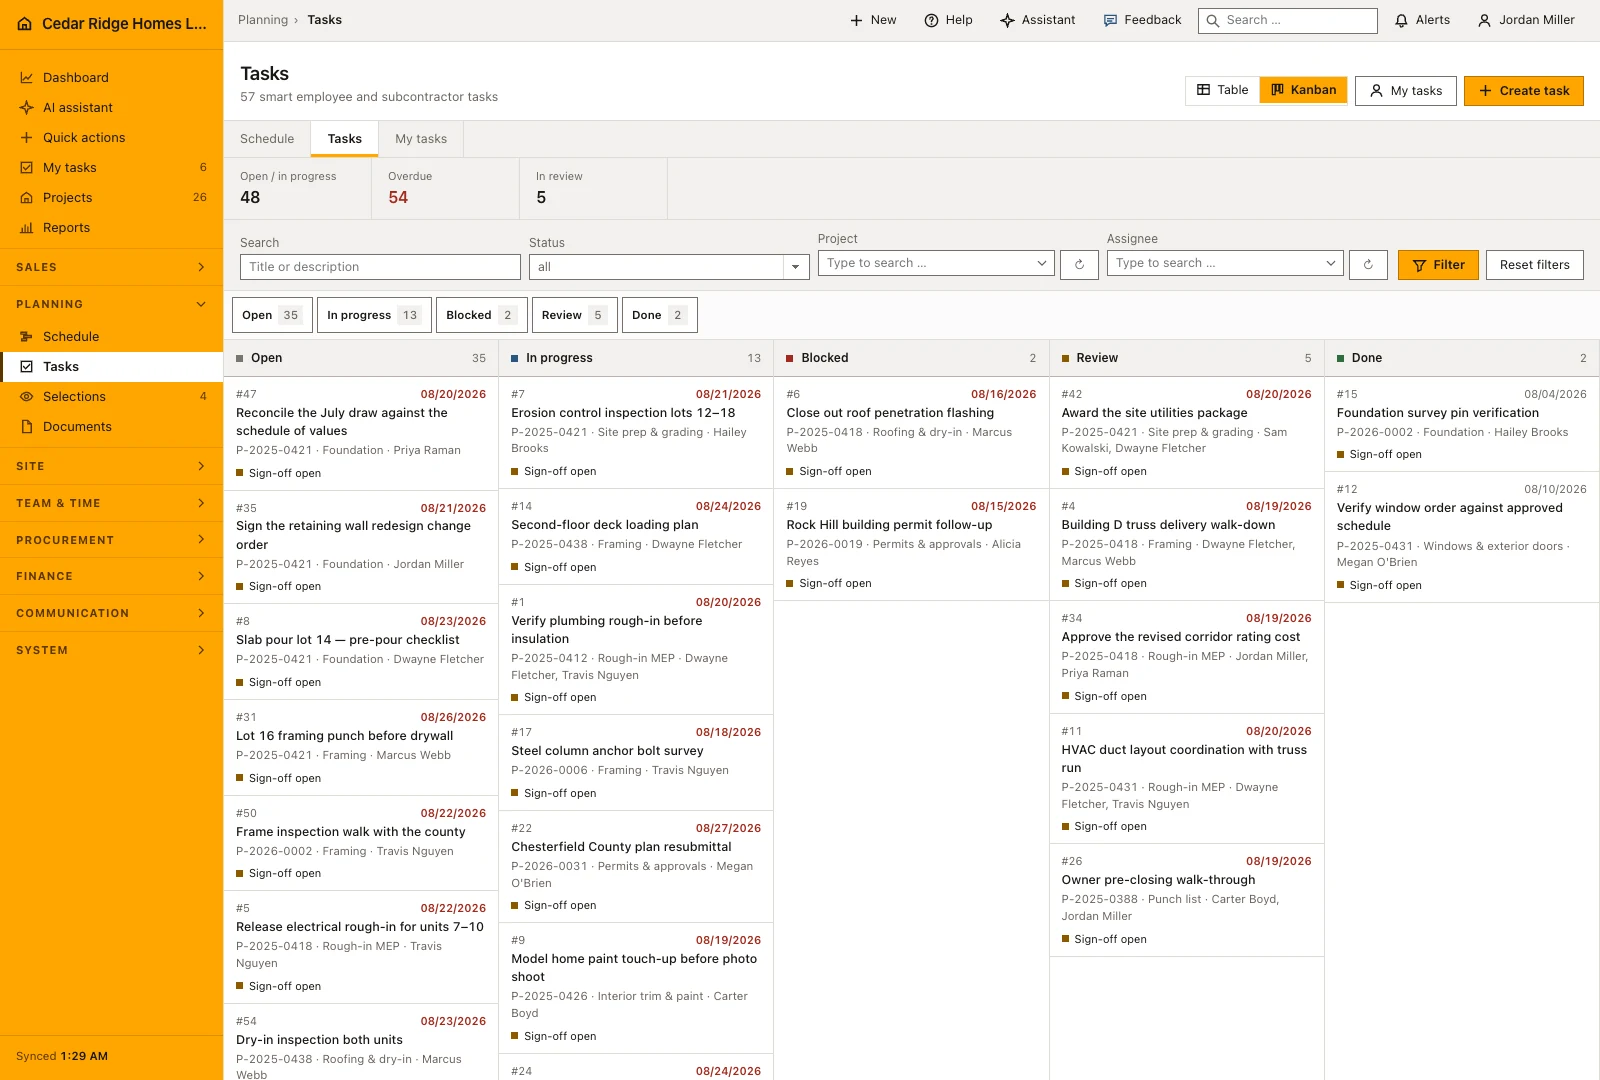Click the Reports bar chart icon
Image resolution: width=1600 pixels, height=1080 pixels.
point(27,228)
